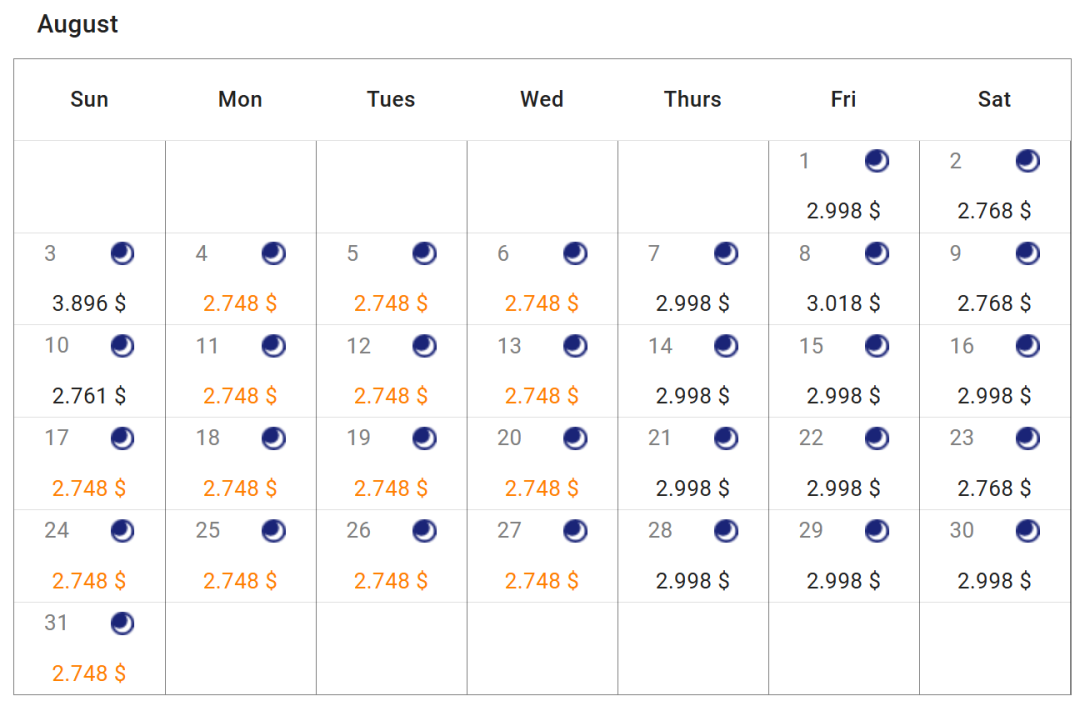Pick the 2.748 $ price on August 26

coord(391,581)
